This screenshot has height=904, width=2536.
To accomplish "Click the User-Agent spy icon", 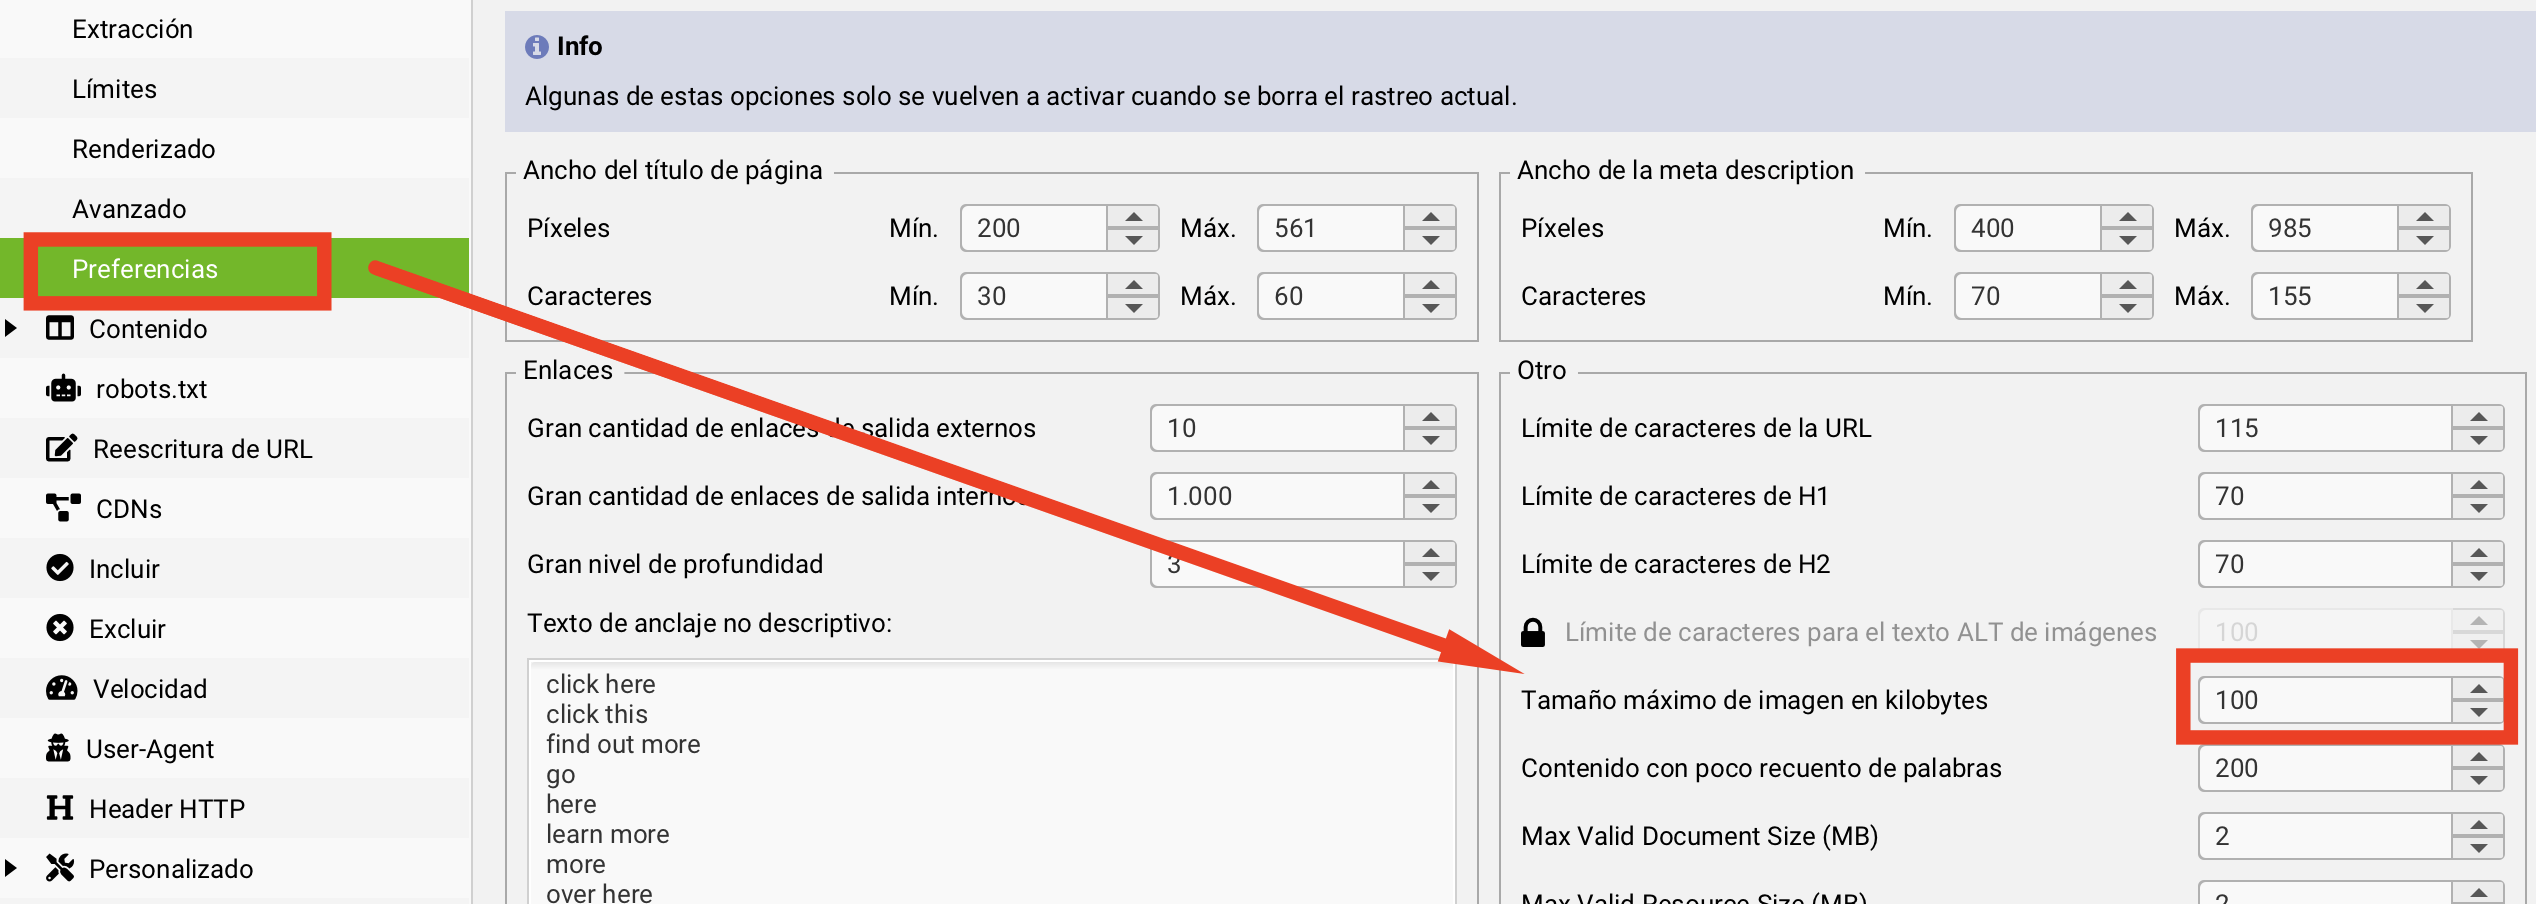I will tap(59, 748).
